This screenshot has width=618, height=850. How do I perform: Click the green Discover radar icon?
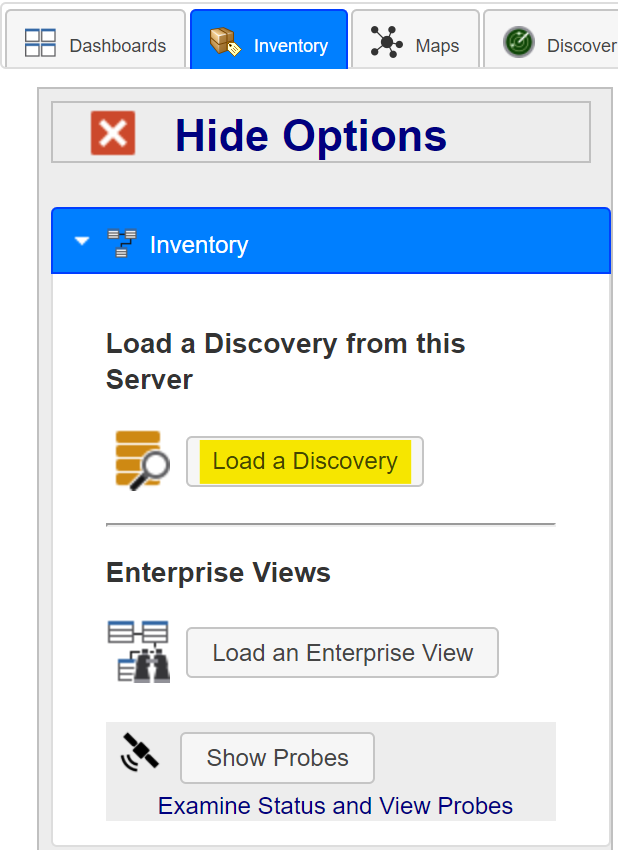pyautogui.click(x=519, y=42)
